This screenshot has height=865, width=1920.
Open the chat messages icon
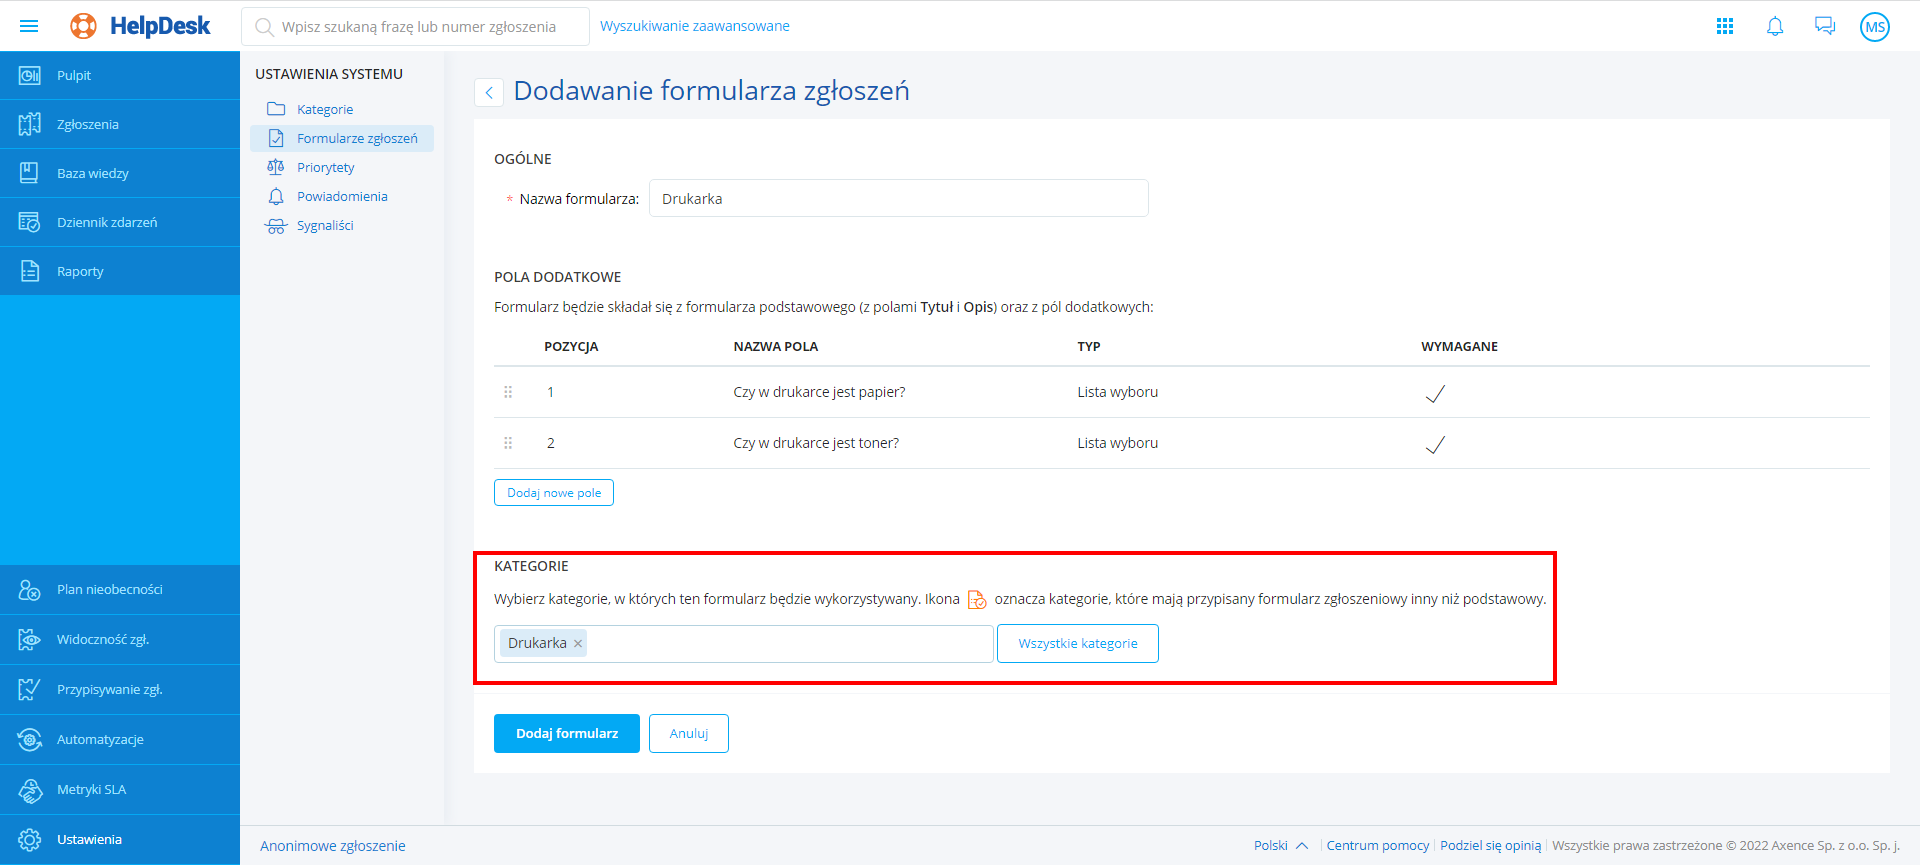[1825, 26]
